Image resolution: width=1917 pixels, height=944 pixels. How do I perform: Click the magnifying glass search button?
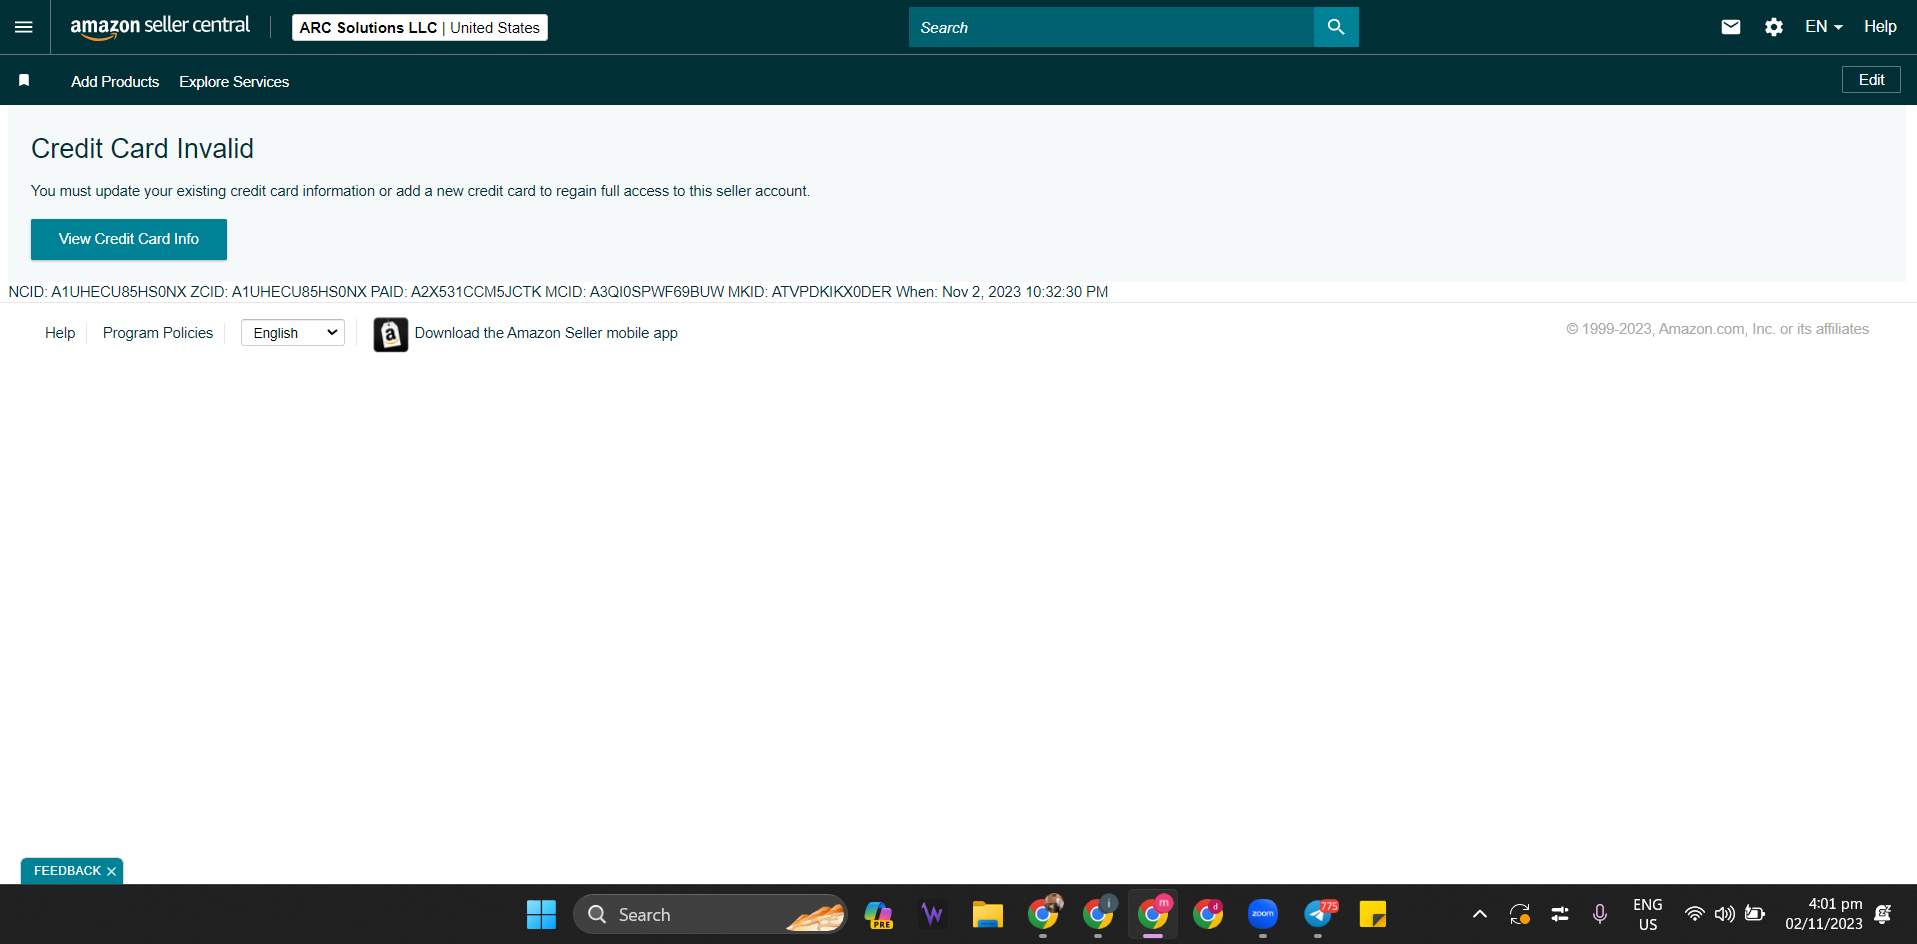(1336, 27)
